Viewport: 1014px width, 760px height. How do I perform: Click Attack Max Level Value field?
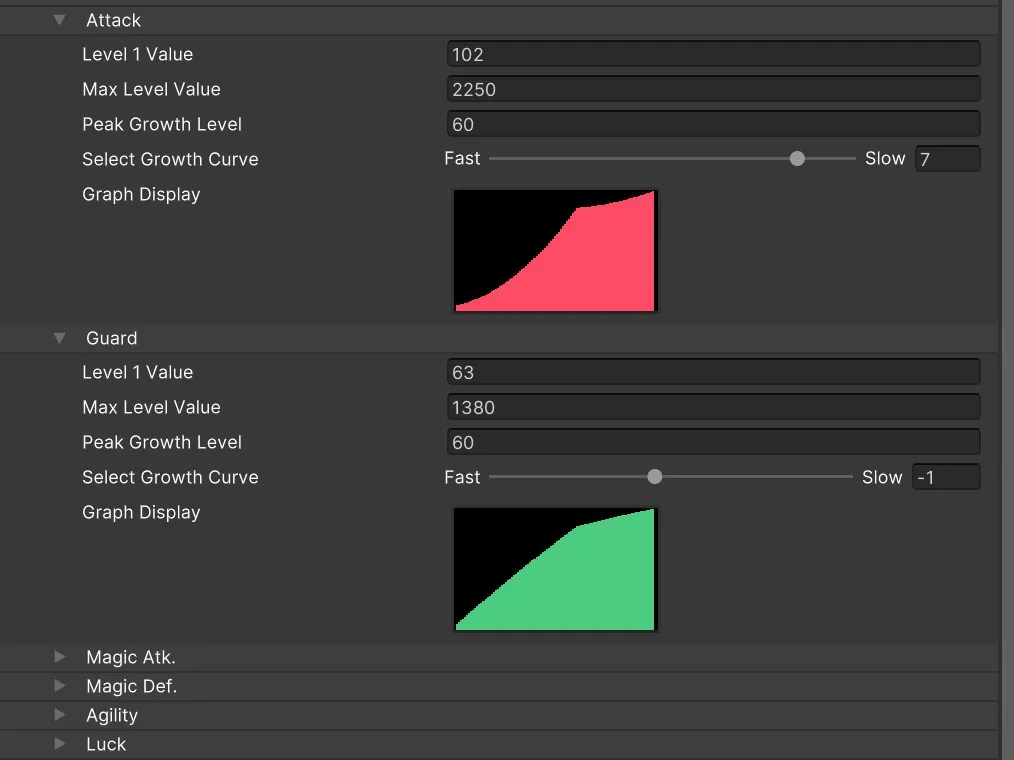[713, 89]
